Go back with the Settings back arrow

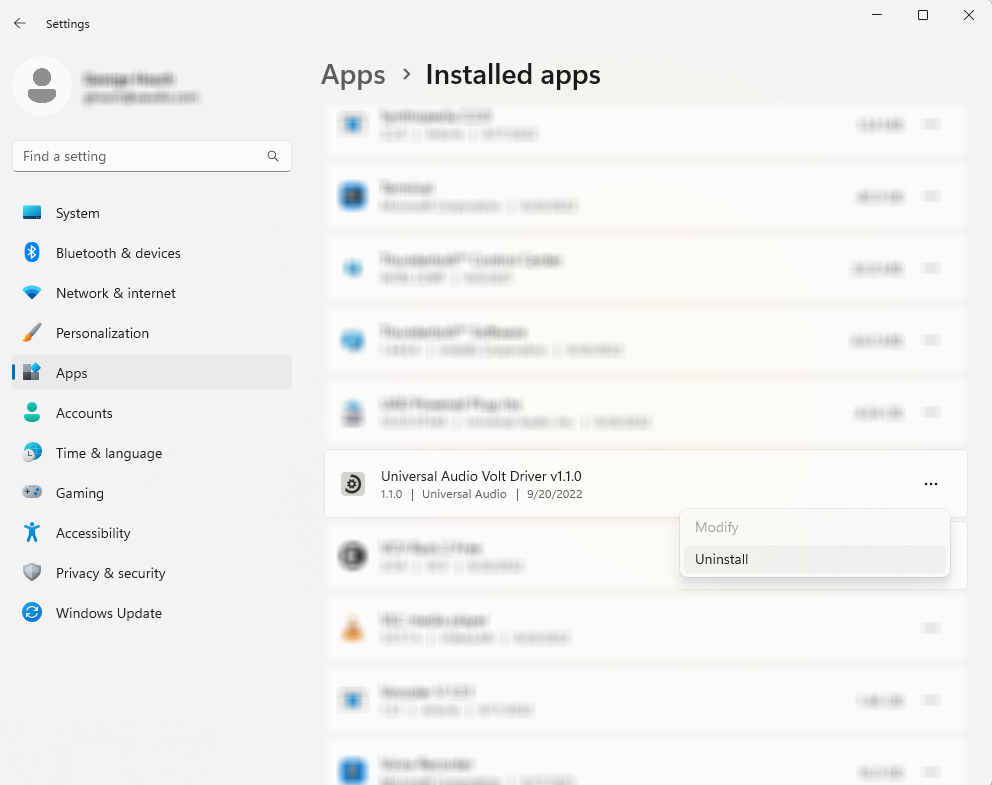pos(20,23)
